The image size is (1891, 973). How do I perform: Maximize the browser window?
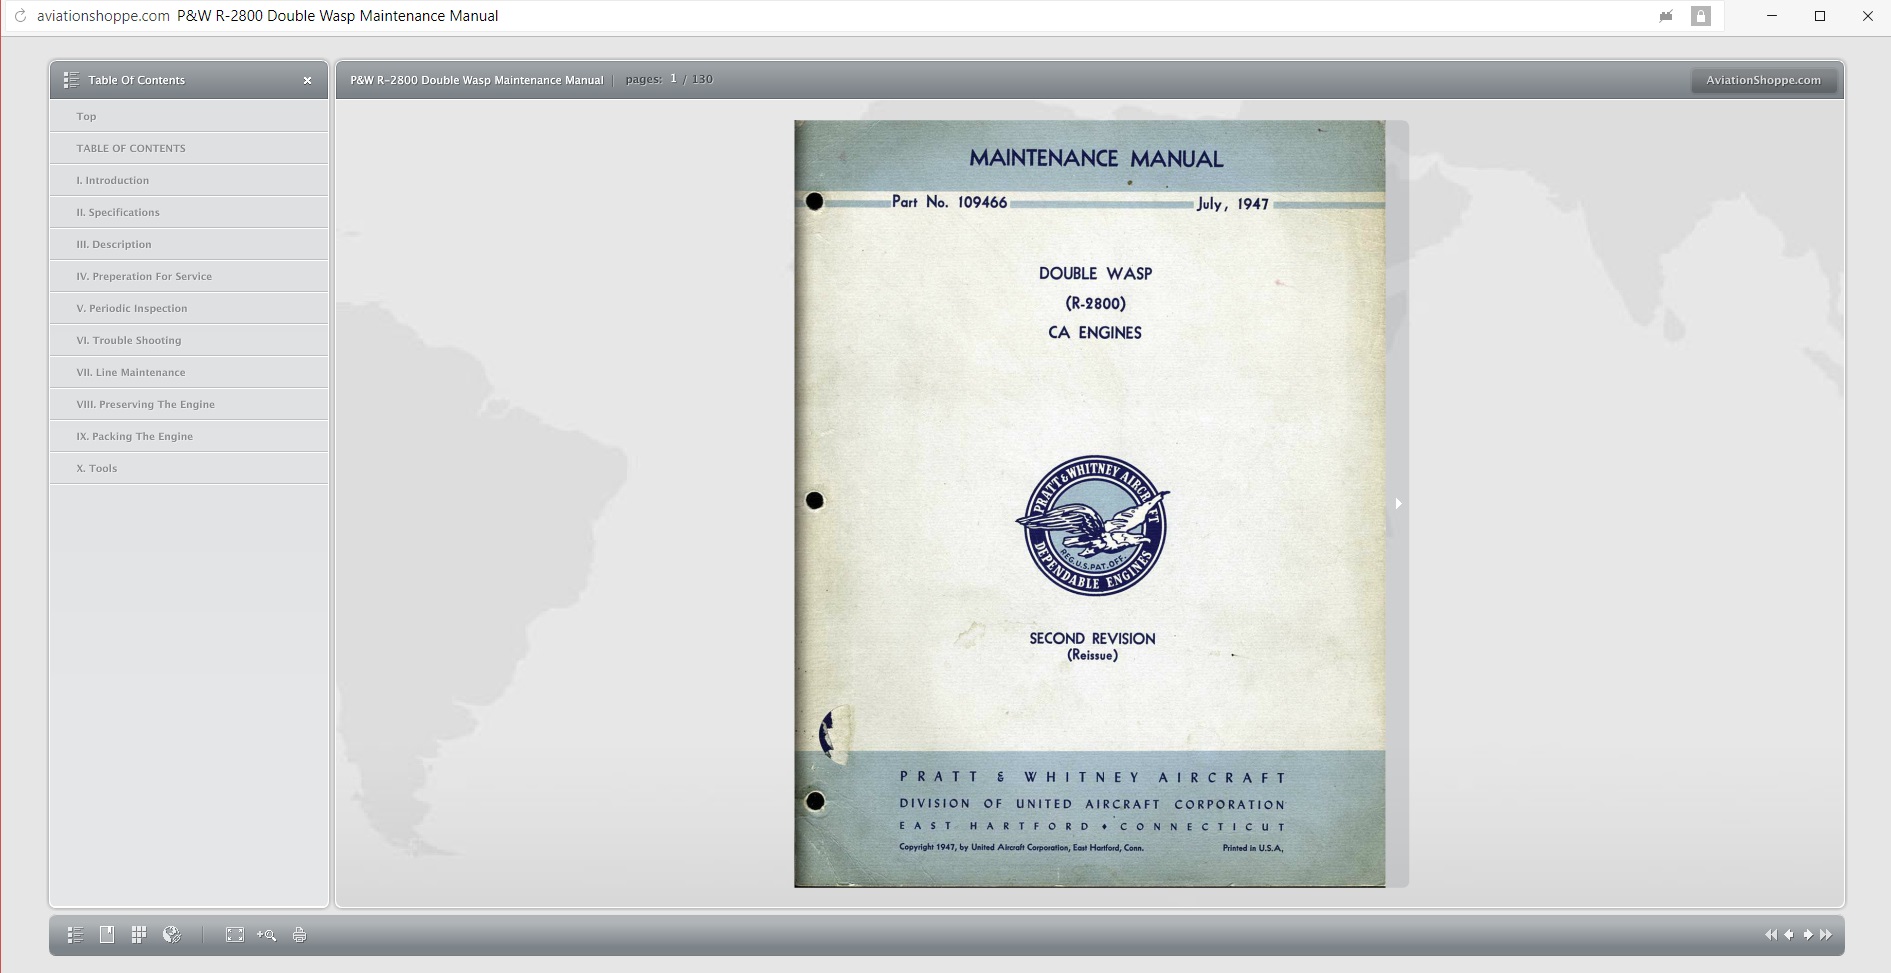point(1820,16)
